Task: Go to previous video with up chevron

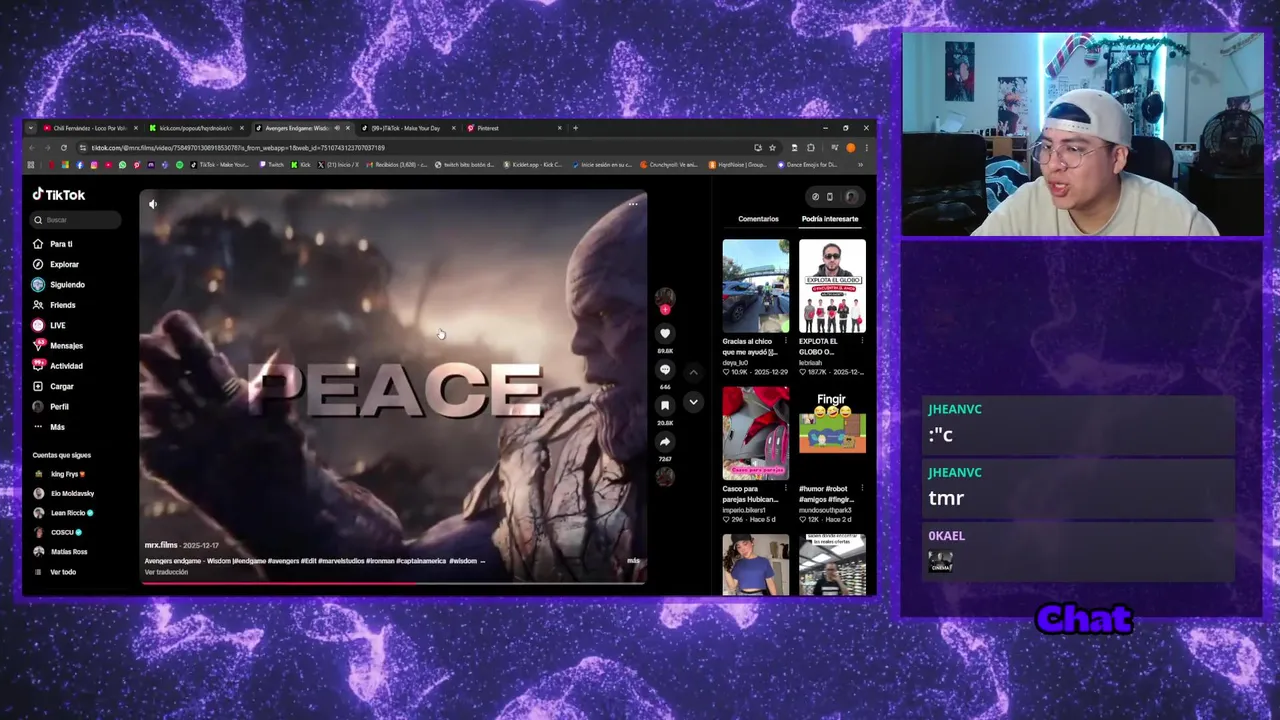Action: (693, 372)
